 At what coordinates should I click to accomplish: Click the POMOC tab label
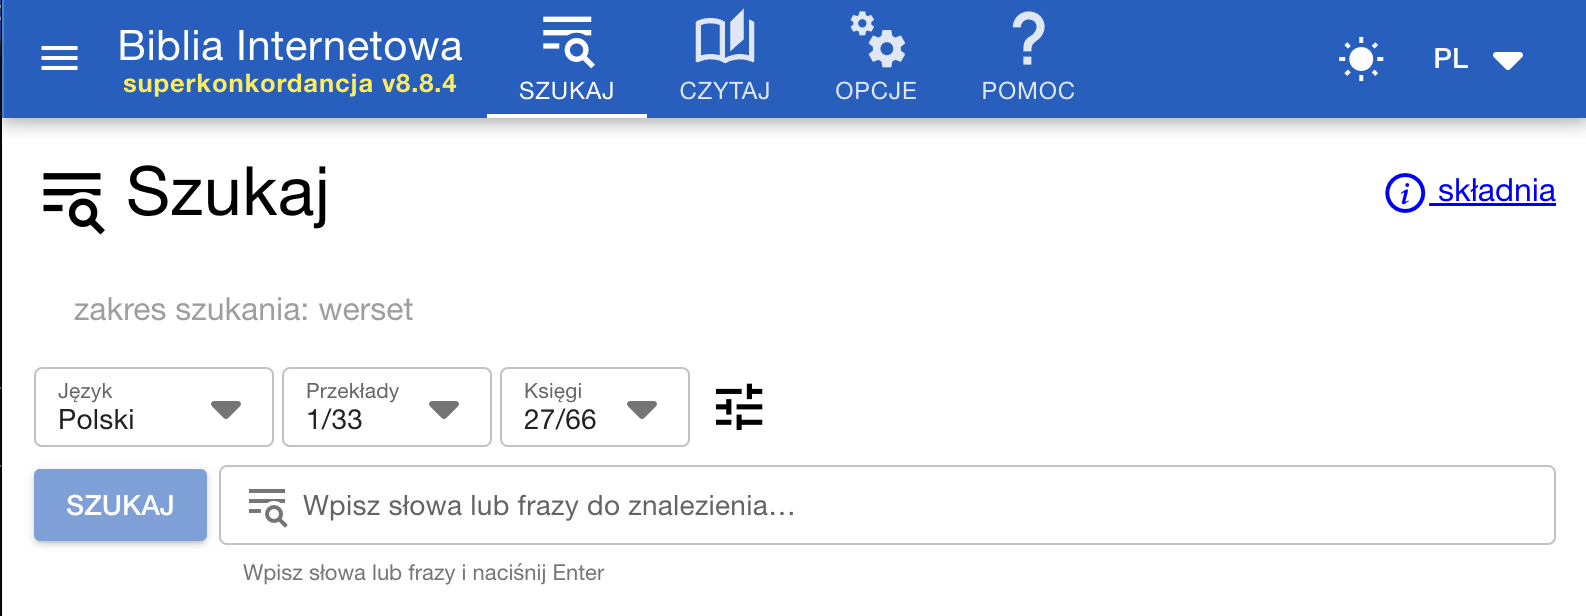[1028, 91]
